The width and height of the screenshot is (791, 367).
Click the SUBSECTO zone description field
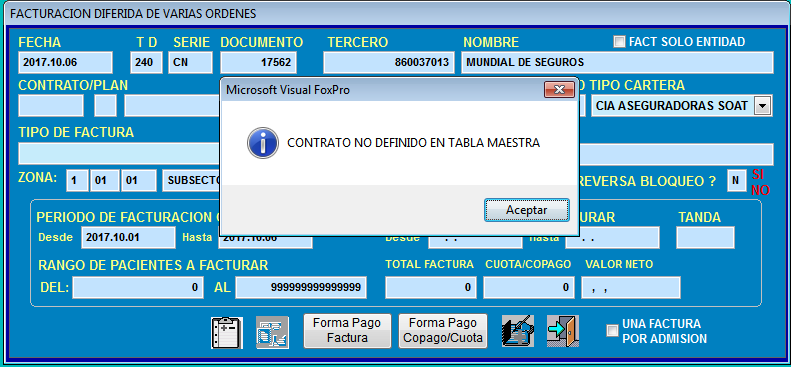tap(191, 180)
